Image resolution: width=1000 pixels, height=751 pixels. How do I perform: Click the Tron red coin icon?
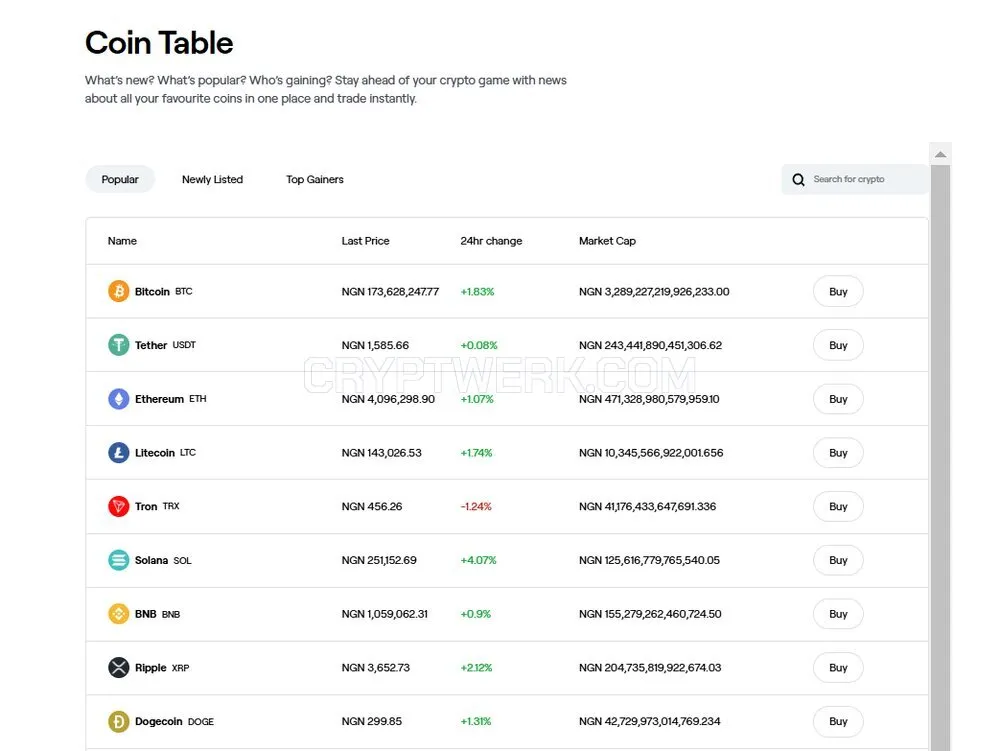[119, 506]
